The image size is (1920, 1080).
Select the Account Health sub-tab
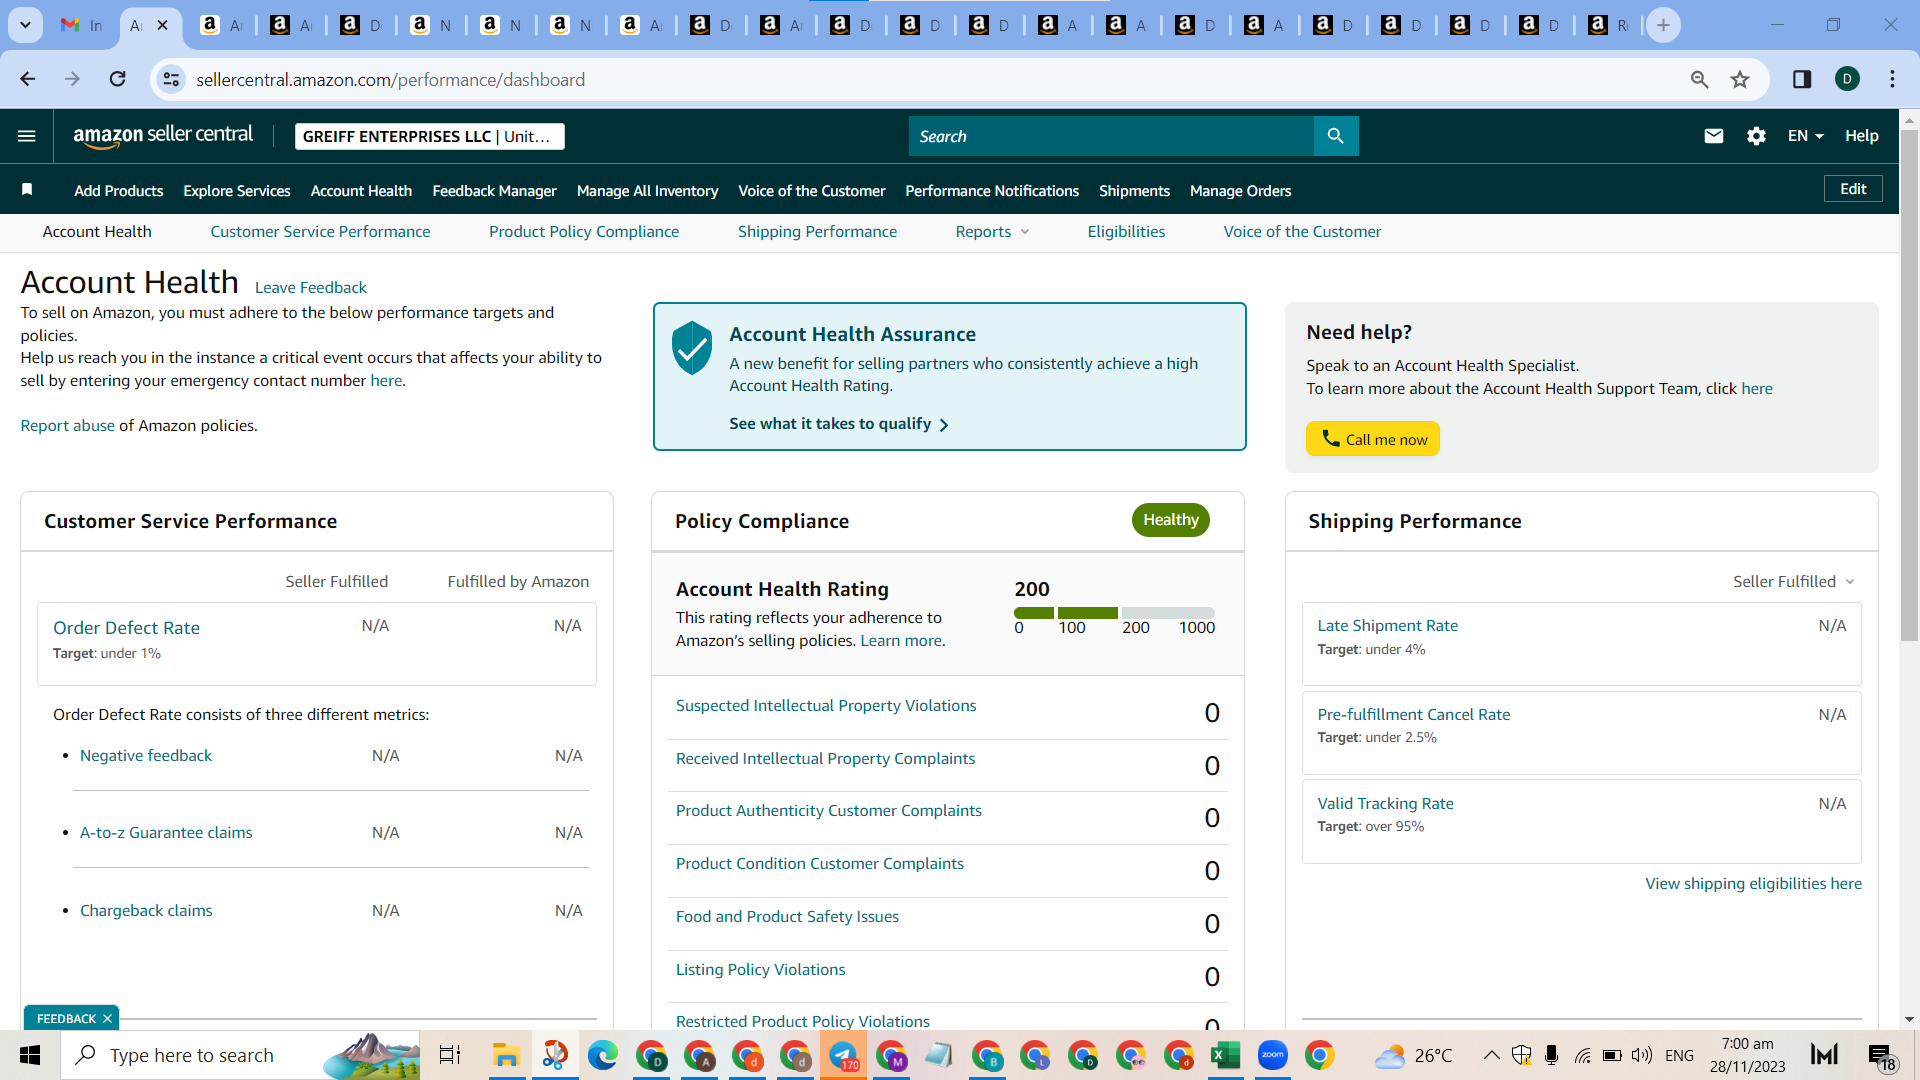97,232
